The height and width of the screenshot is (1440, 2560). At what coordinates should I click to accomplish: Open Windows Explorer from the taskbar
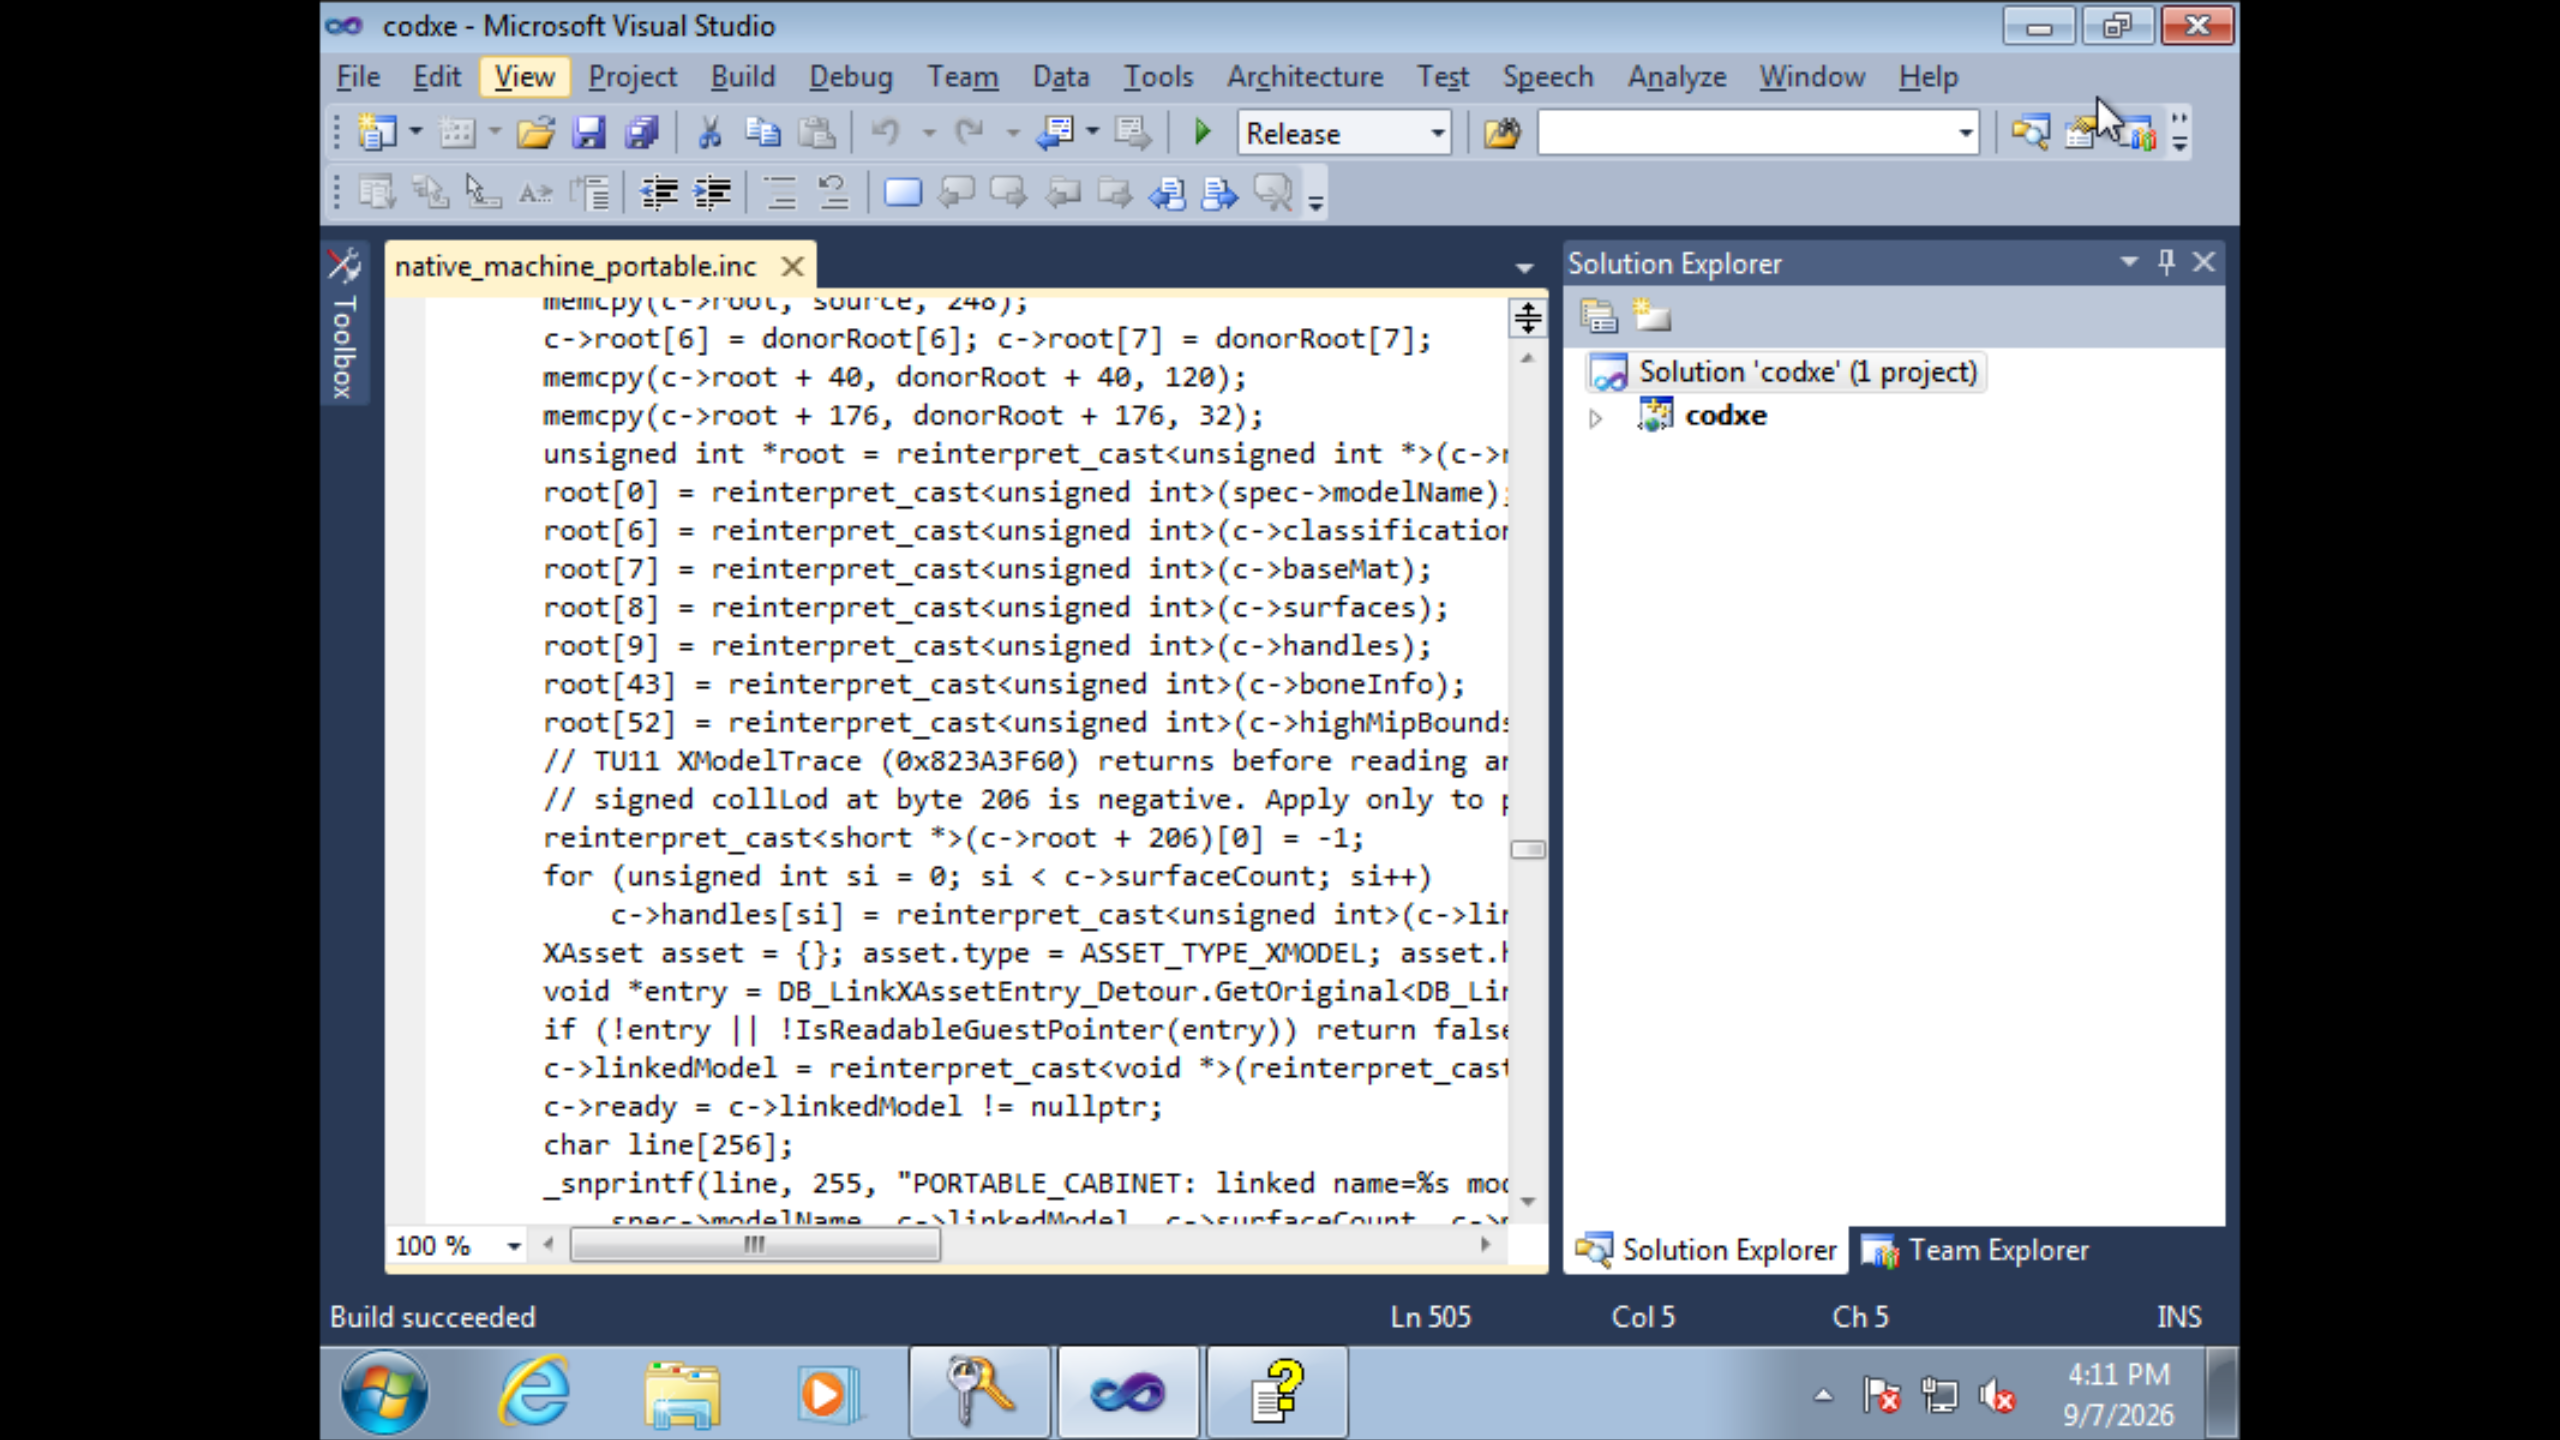[682, 1392]
